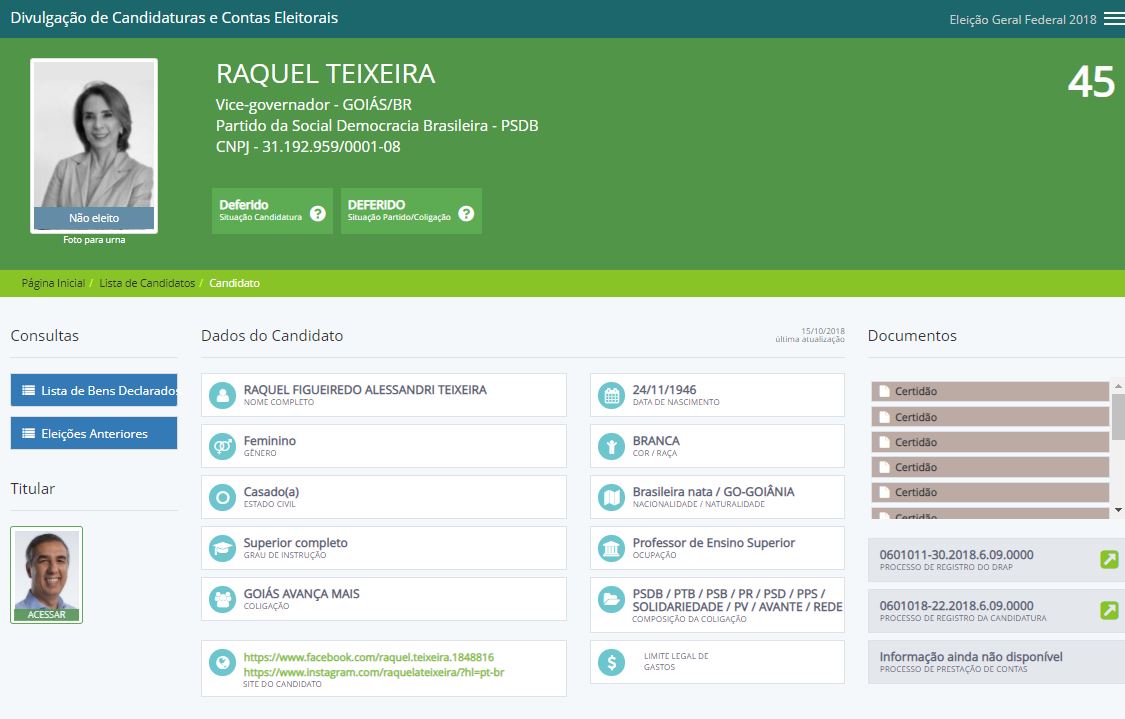Click the group icon for Coligação
This screenshot has height=719, width=1125.
[x=222, y=599]
